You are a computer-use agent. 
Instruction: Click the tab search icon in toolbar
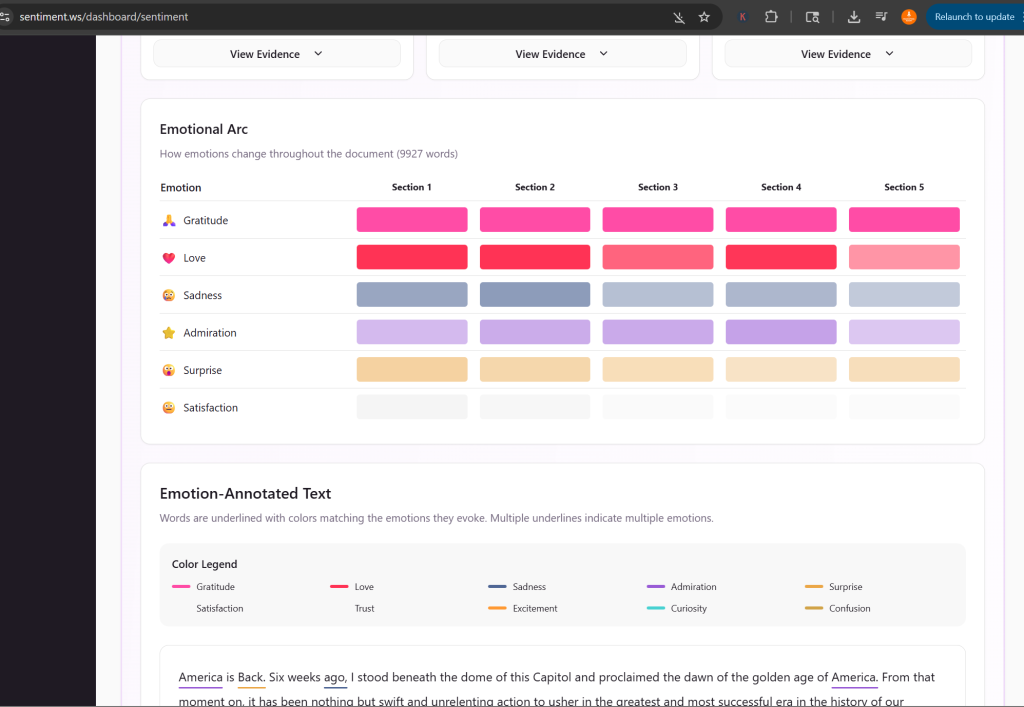pos(812,17)
